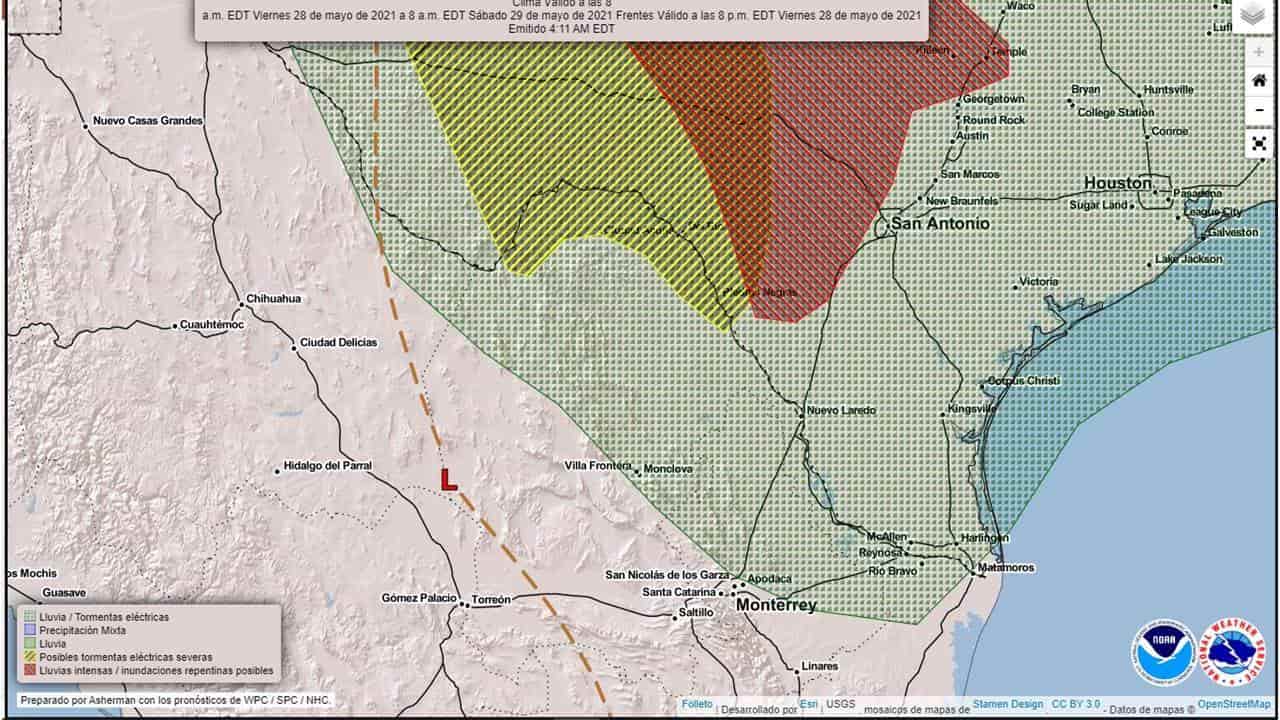
Task: Click the Piedras Negras label
Action: pos(762,292)
